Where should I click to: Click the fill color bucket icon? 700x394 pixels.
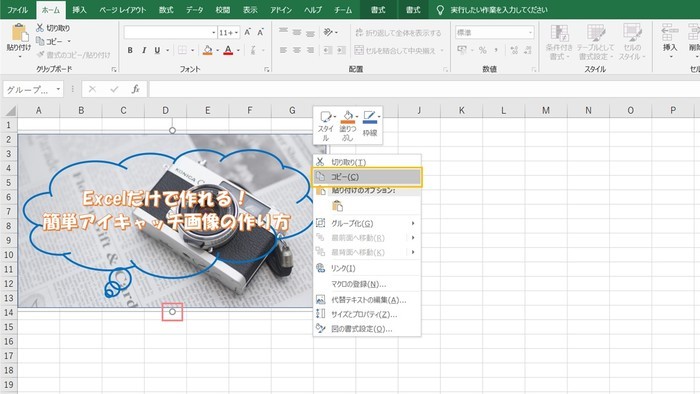pyautogui.click(x=207, y=50)
